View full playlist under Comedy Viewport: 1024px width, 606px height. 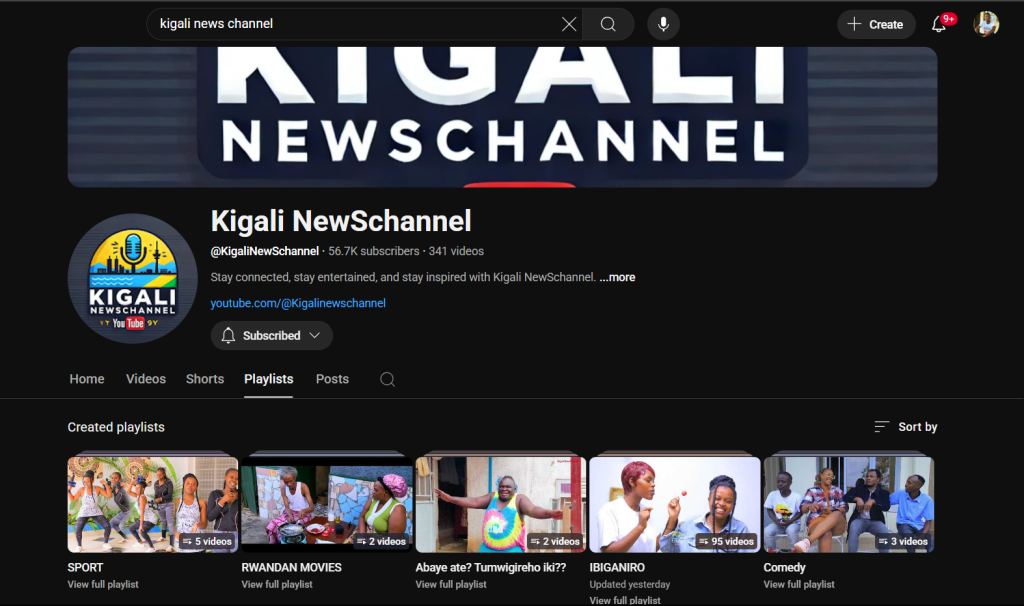(799, 584)
